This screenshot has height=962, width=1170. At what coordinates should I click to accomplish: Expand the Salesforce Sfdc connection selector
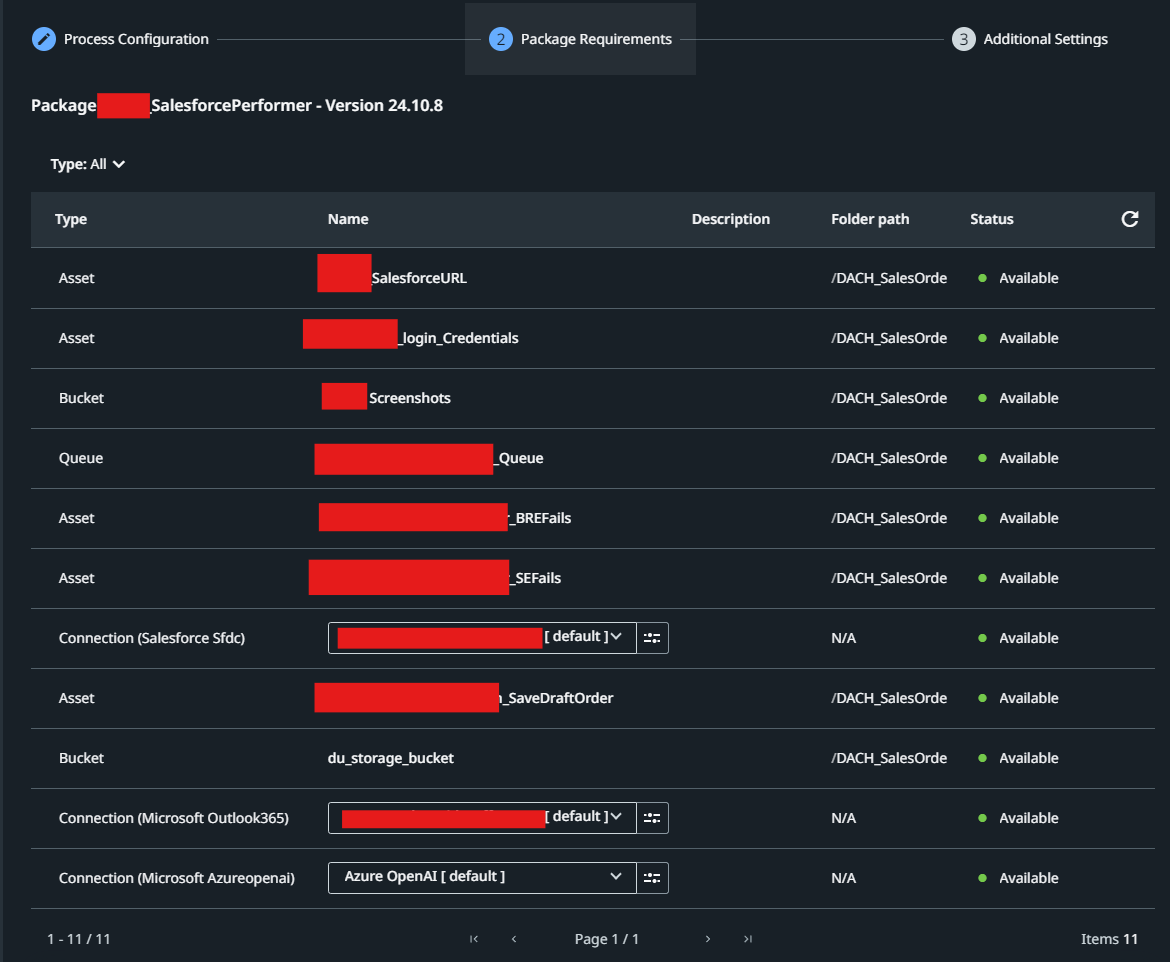coord(616,638)
